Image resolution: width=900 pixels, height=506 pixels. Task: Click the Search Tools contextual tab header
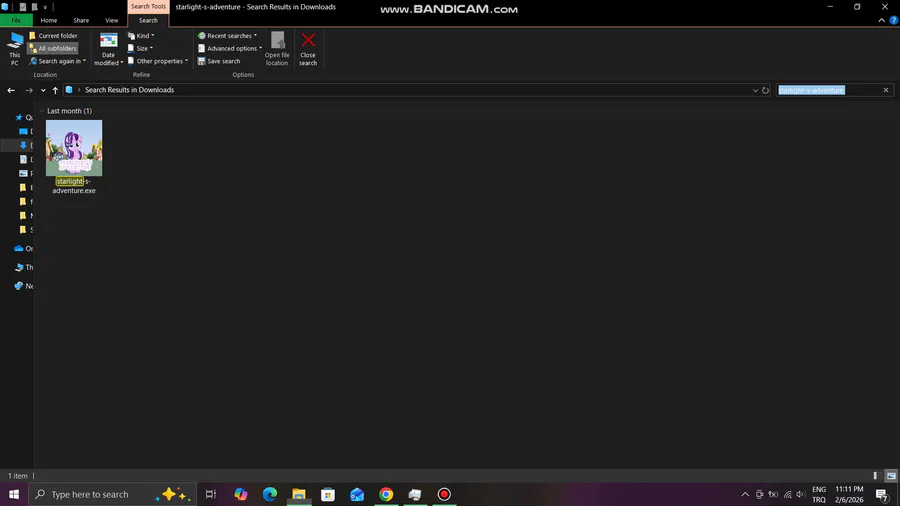pyautogui.click(x=148, y=6)
